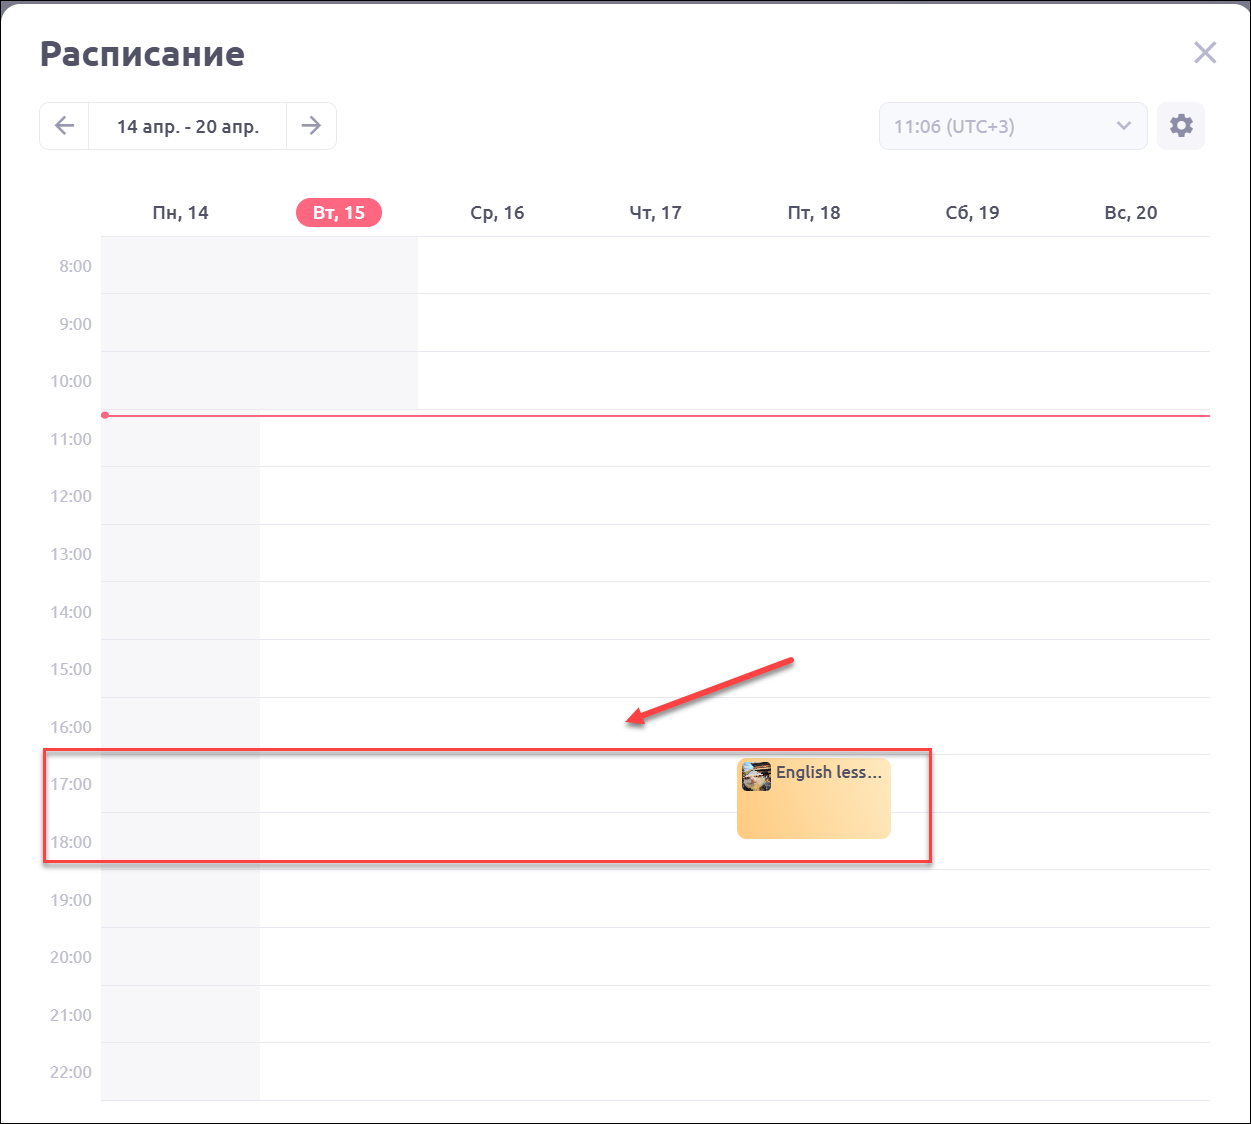Viewport: 1251px width, 1124px height.
Task: Click the 14 апр. - 20 апр. date range
Action: coord(188,127)
